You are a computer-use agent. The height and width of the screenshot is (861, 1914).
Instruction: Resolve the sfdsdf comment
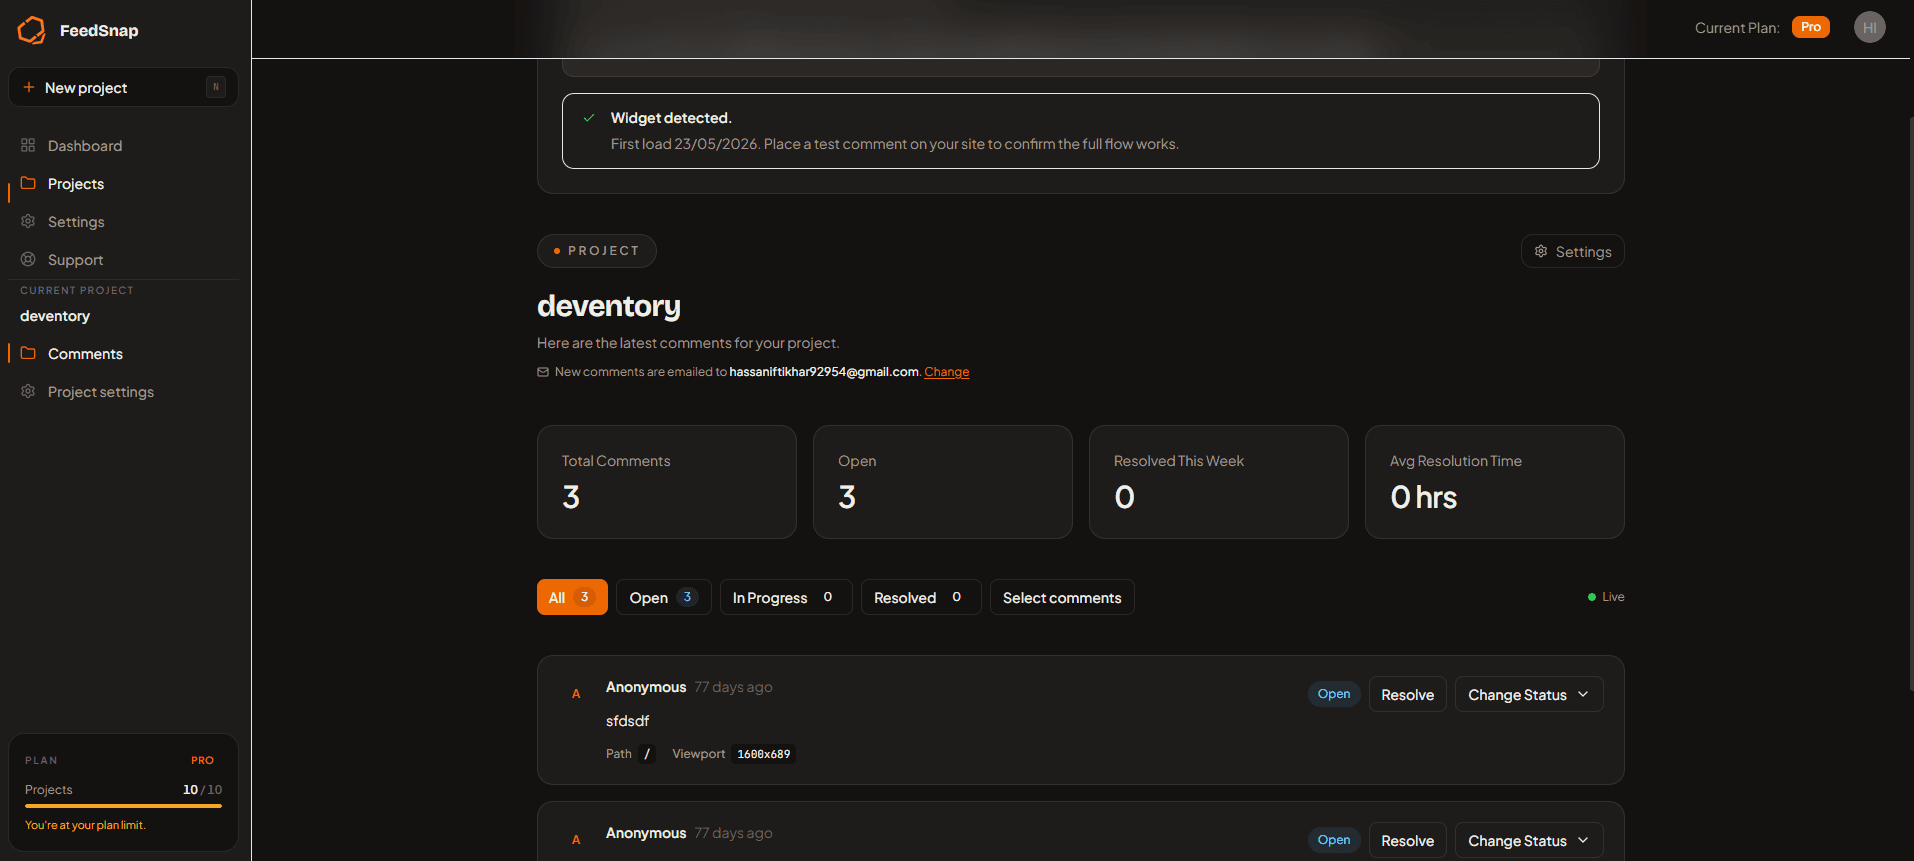1407,694
